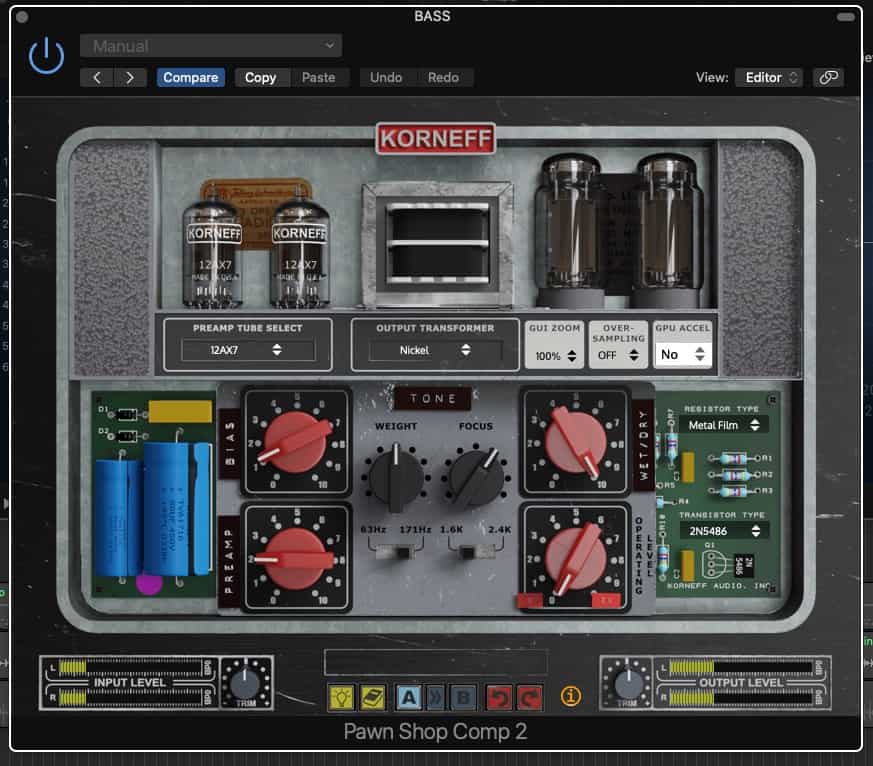Click the black Focus tone knob

[x=476, y=477]
